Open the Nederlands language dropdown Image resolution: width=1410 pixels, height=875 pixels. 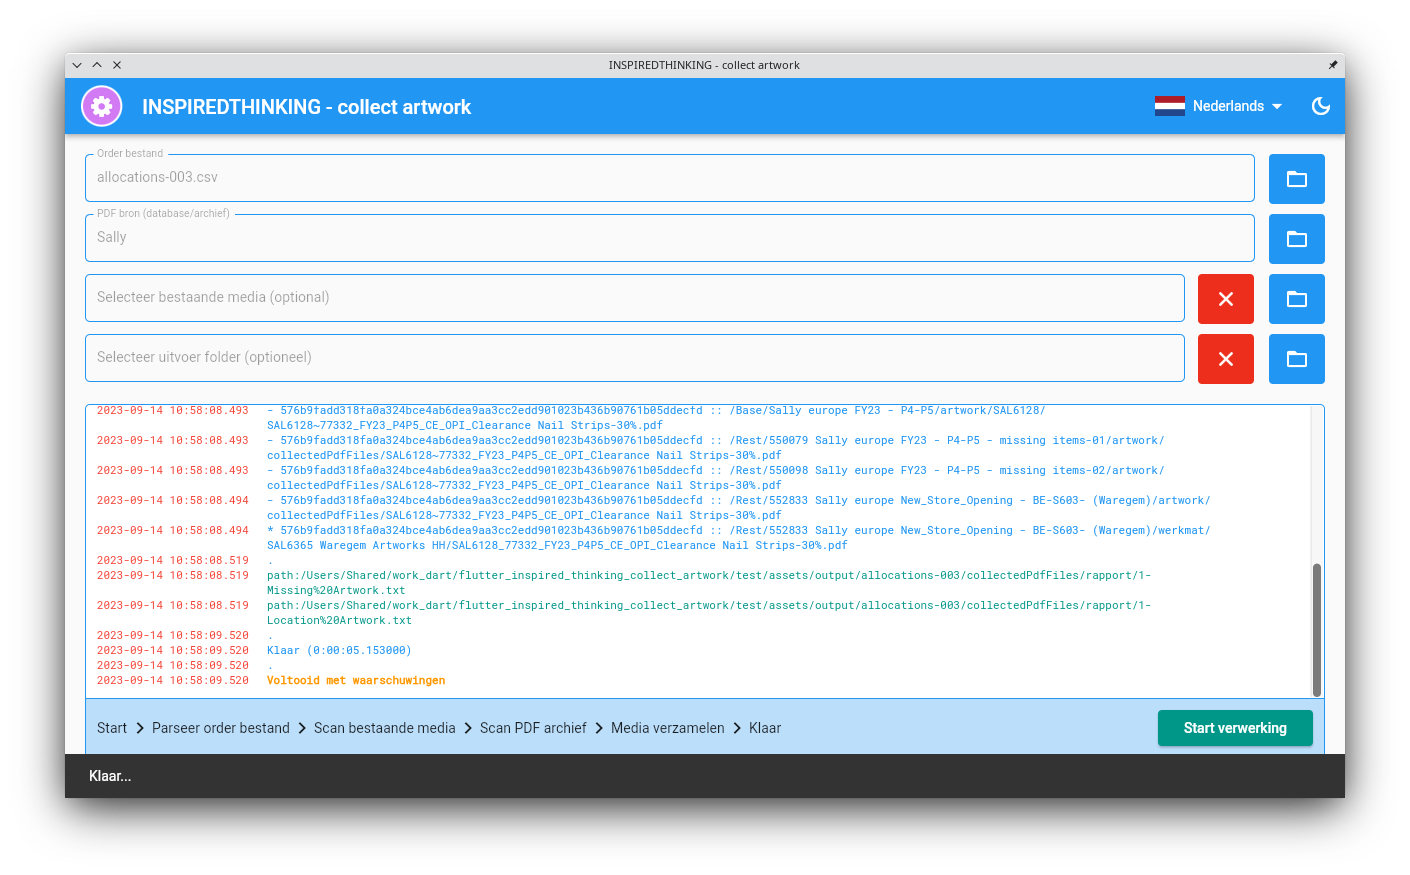coord(1236,106)
